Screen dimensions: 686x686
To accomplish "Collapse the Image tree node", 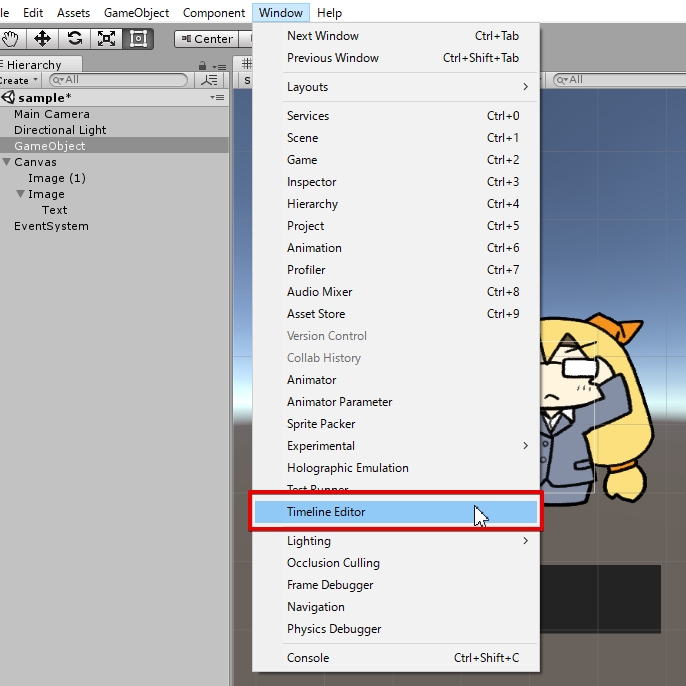I will click(20, 193).
